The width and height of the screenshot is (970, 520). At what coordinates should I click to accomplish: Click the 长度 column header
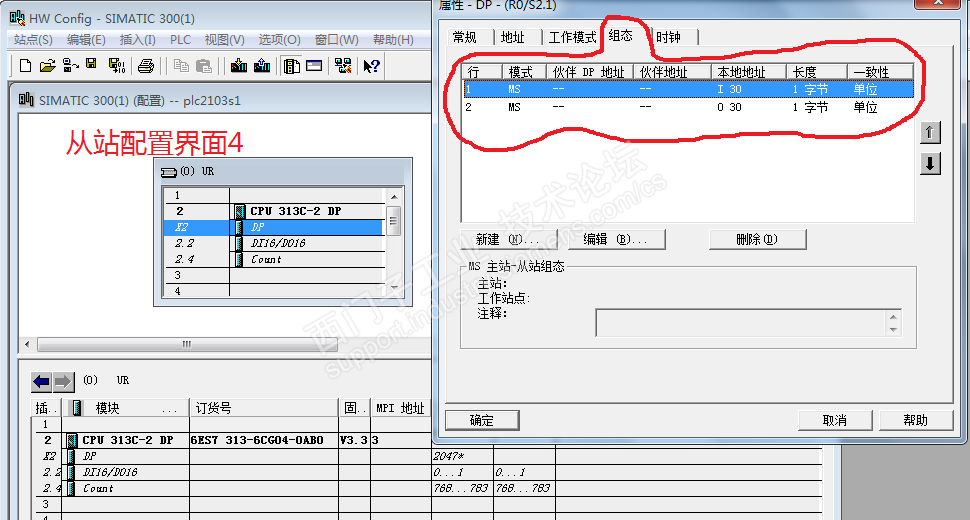(817, 72)
